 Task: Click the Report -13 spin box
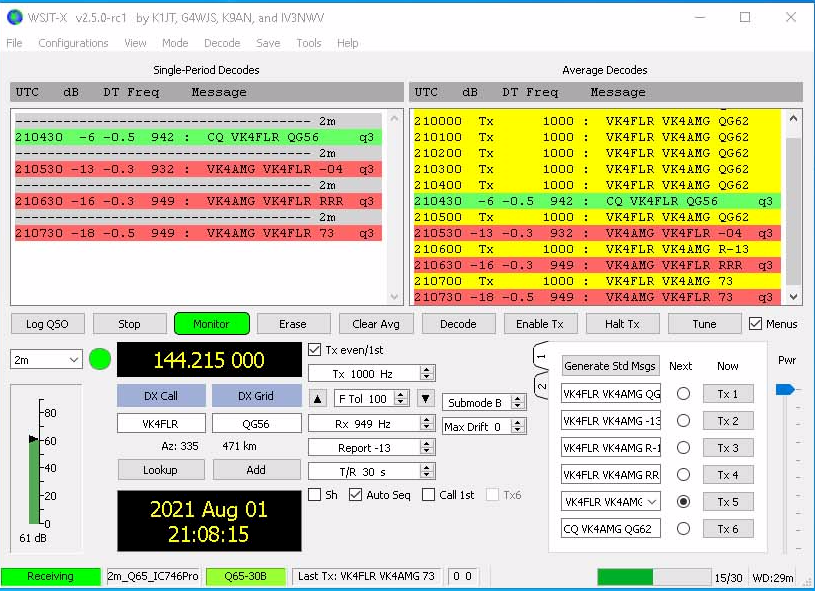tap(372, 448)
